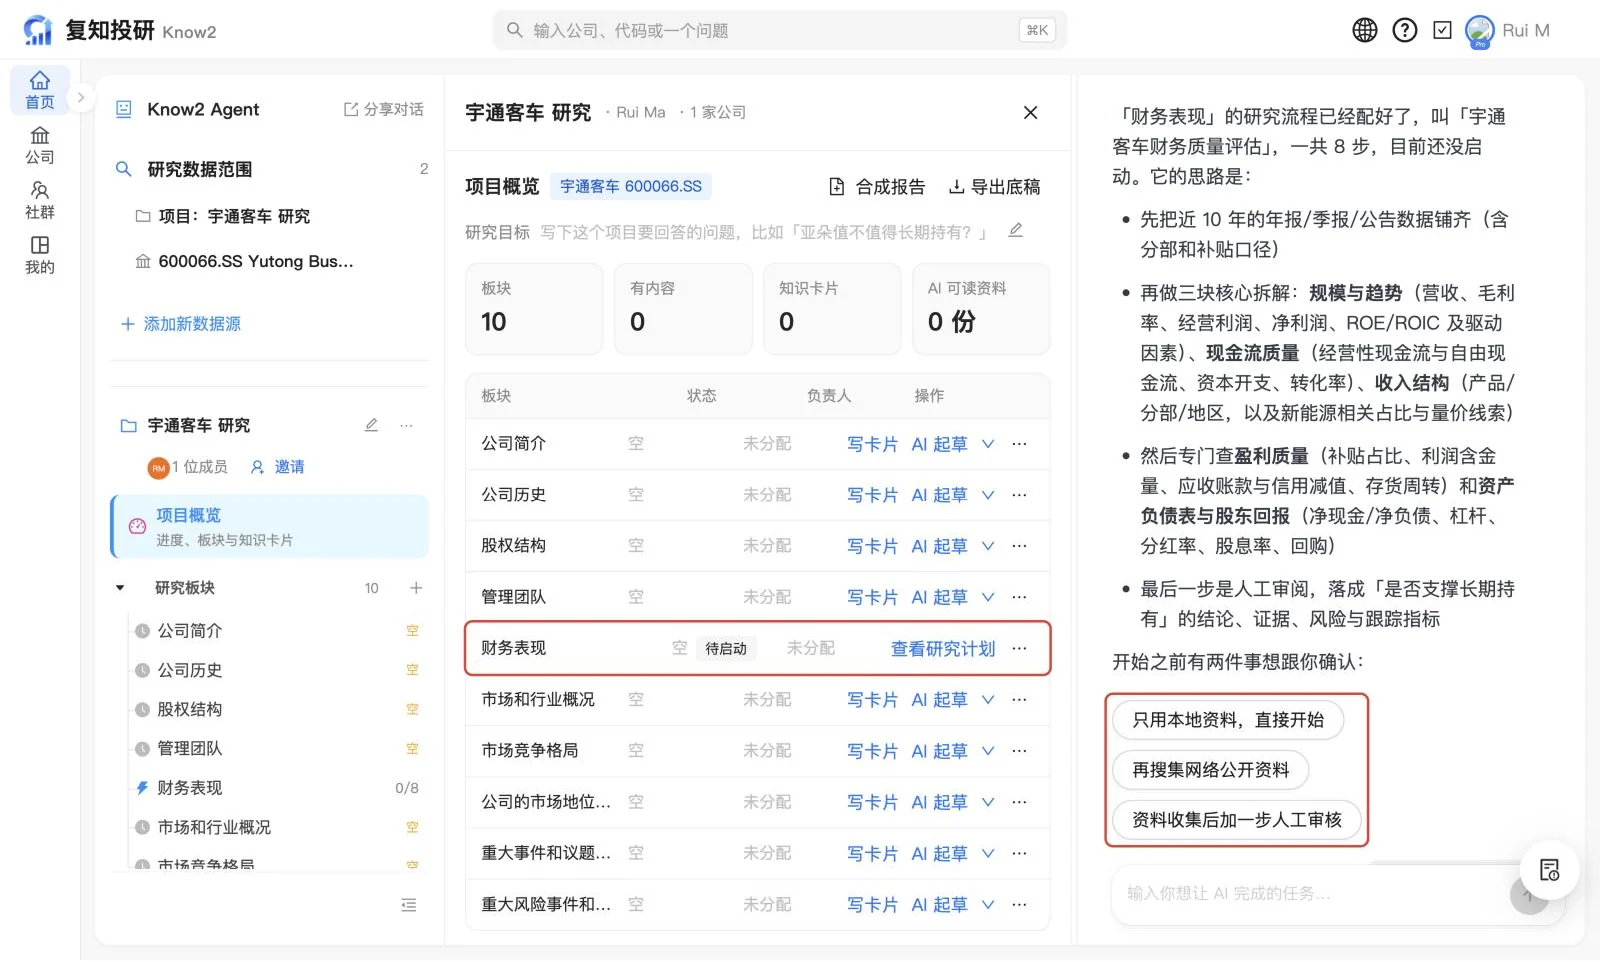Select 600066.SS Yutong Bus data source

(245, 261)
